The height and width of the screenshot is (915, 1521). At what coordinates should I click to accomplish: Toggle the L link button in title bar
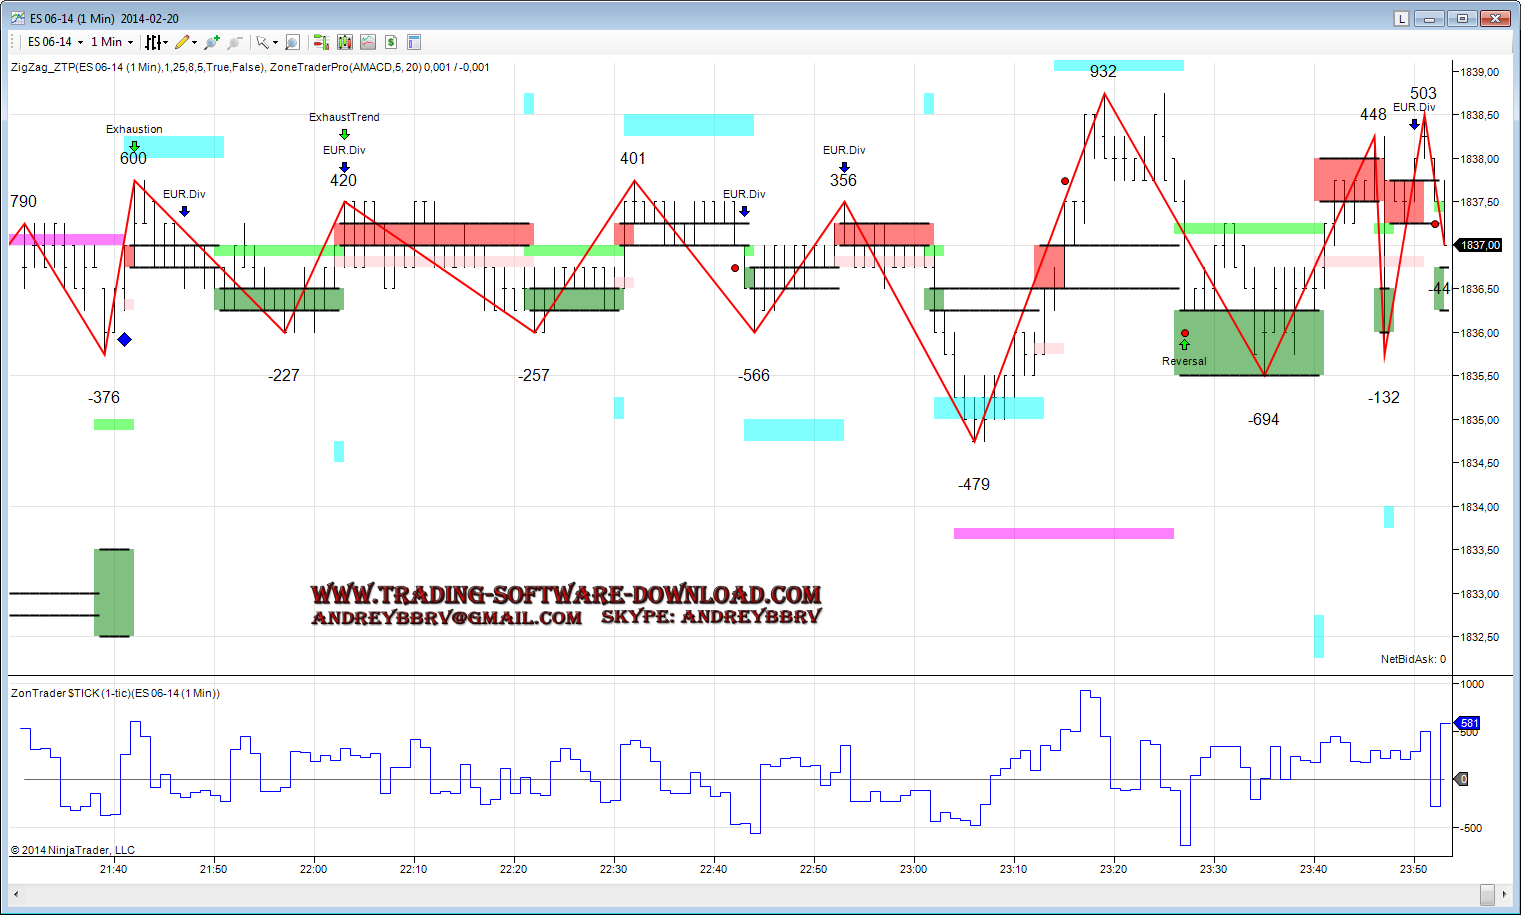1401,18
